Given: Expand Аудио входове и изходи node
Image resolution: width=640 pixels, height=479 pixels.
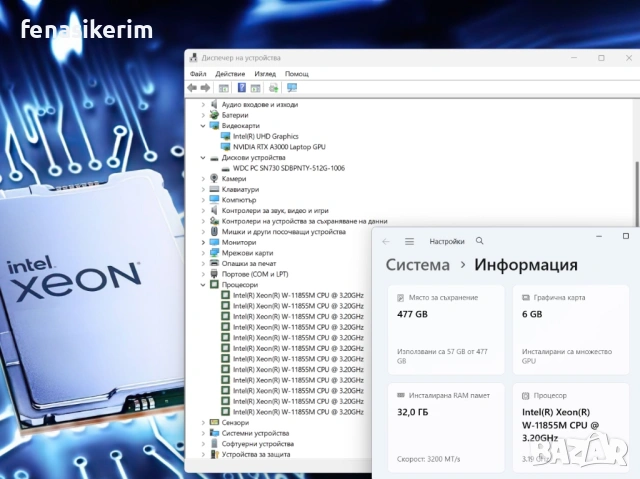Looking at the screenshot, I should [203, 104].
